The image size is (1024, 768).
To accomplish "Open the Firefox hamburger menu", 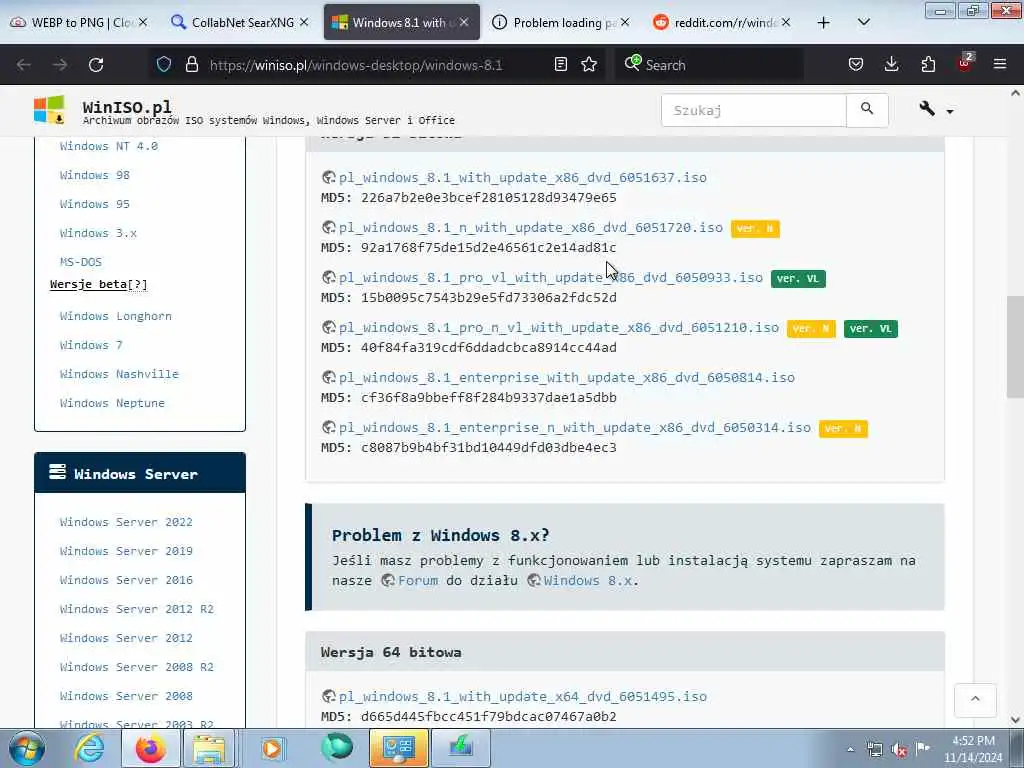I will (x=1000, y=64).
